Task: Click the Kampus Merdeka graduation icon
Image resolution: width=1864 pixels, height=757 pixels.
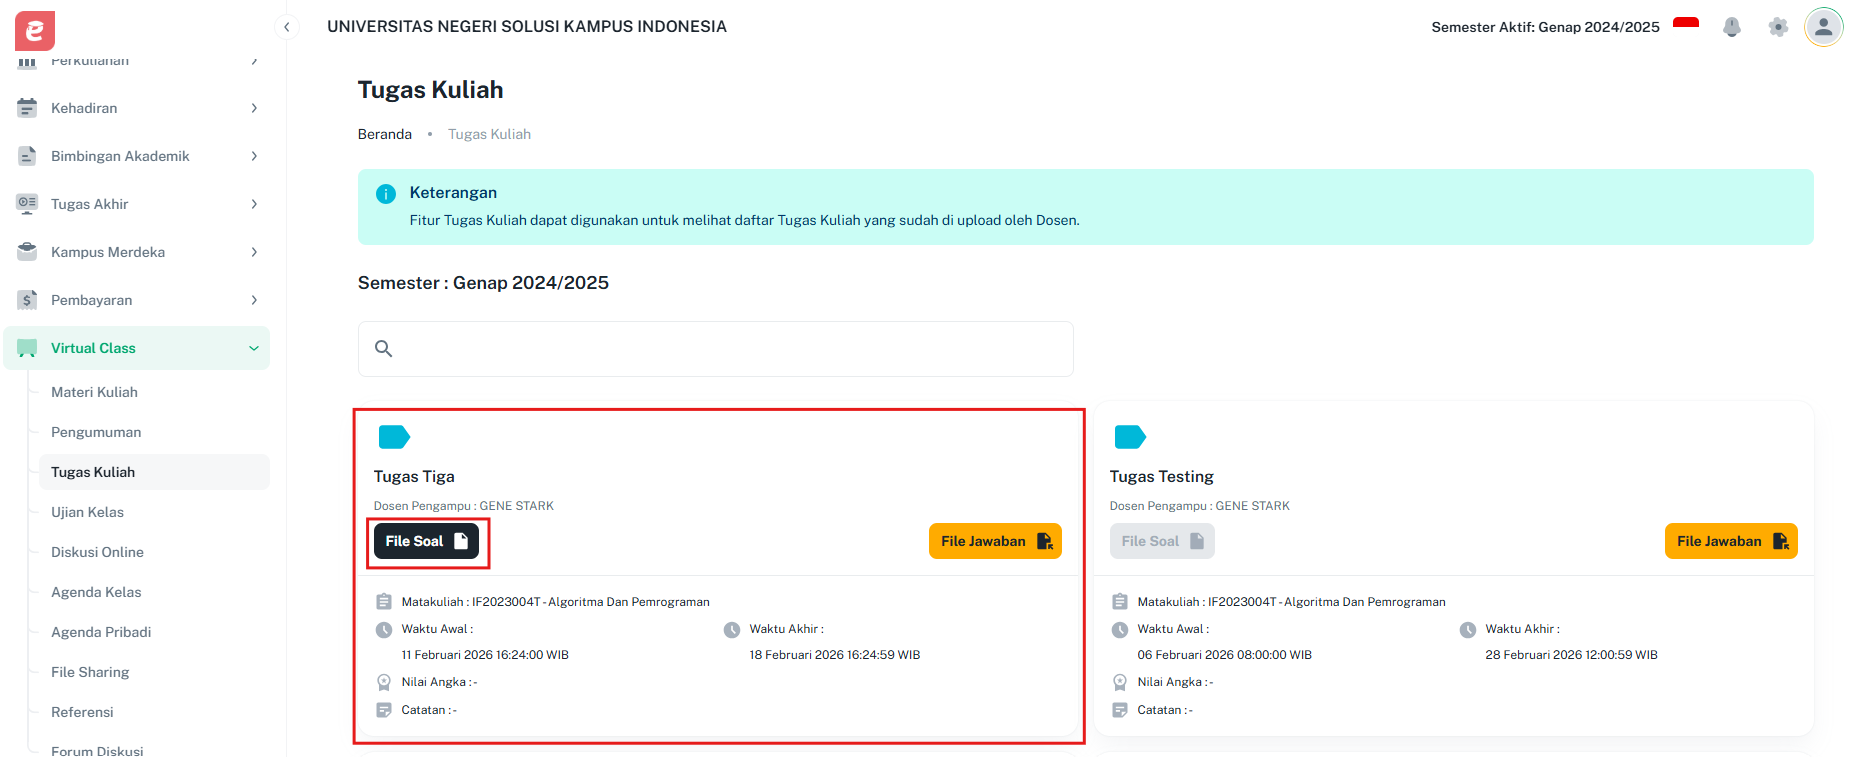Action: pyautogui.click(x=27, y=252)
